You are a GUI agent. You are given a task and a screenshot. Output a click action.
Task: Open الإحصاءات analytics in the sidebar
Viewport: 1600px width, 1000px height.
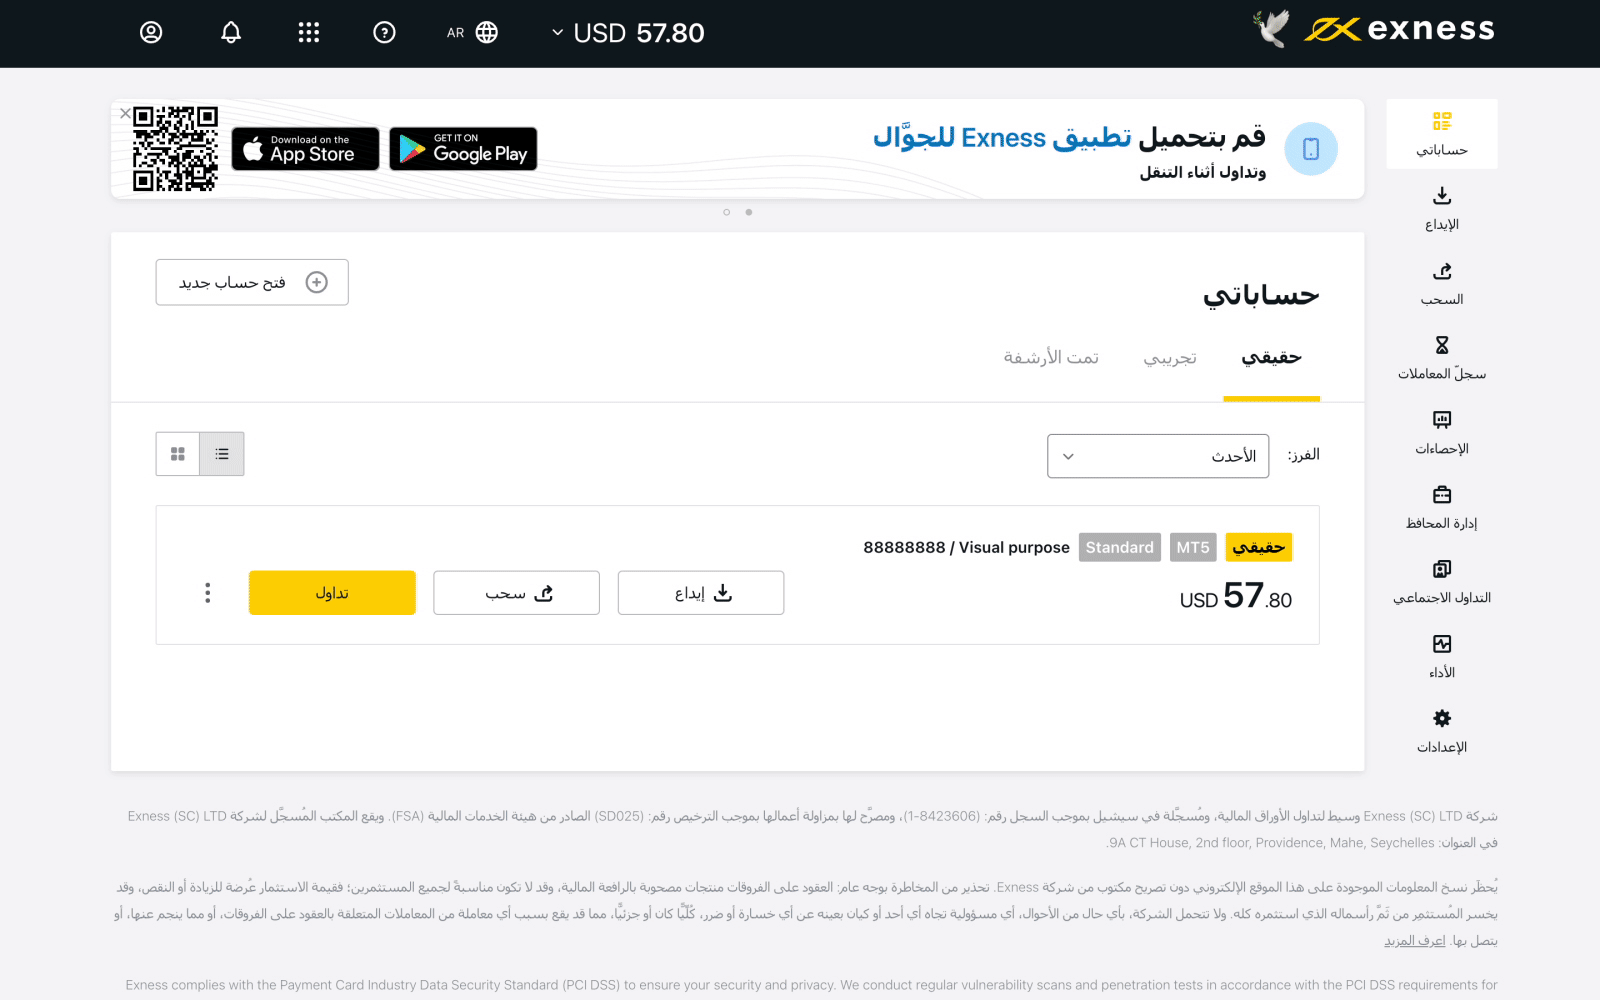pyautogui.click(x=1442, y=432)
